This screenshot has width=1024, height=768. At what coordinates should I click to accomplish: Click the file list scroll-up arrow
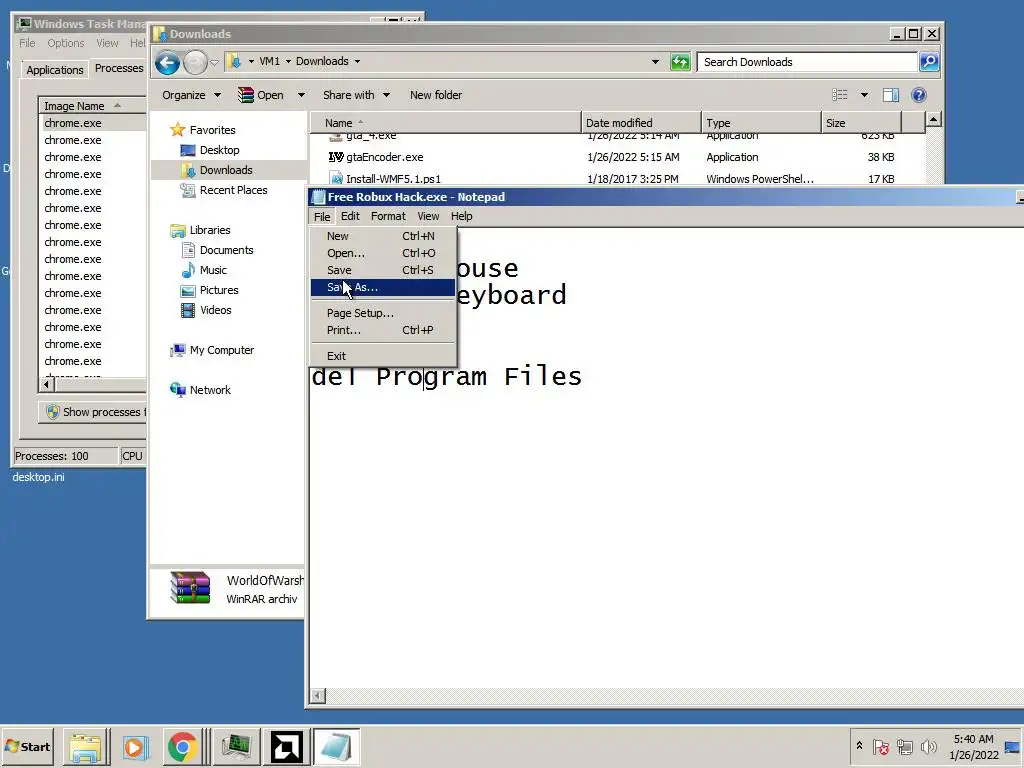(x=934, y=120)
